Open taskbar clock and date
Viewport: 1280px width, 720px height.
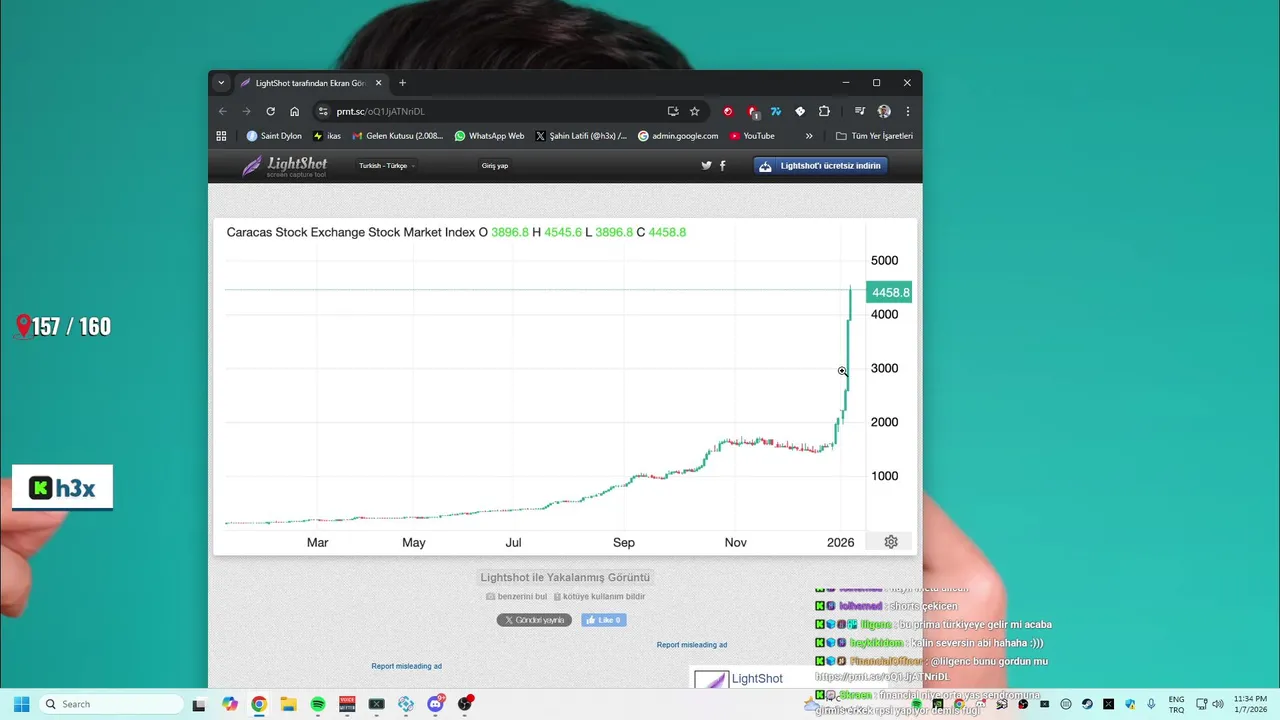tap(1250, 704)
